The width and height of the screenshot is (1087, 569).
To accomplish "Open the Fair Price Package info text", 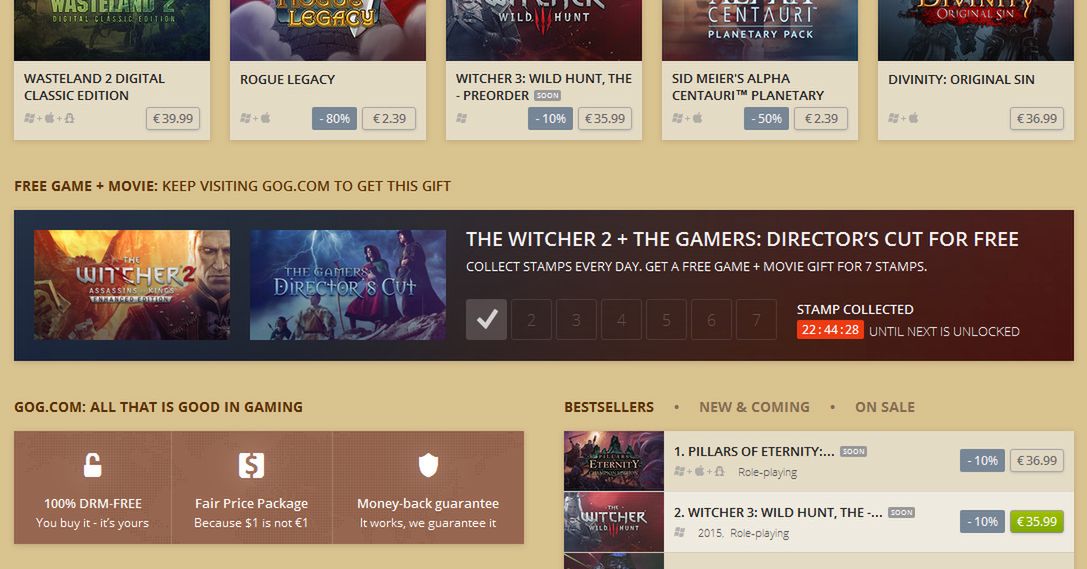I will click(x=251, y=513).
